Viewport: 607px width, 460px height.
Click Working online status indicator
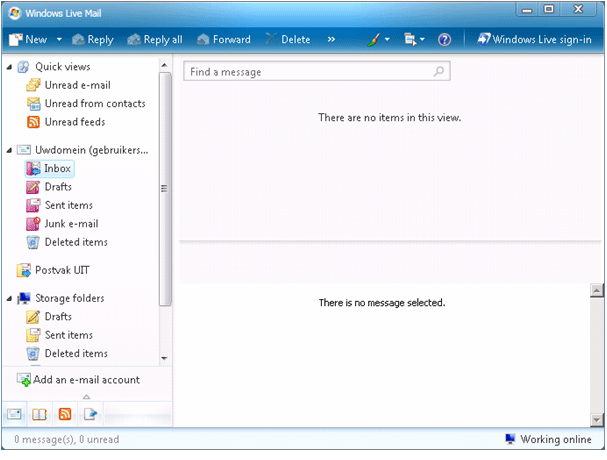click(549, 440)
